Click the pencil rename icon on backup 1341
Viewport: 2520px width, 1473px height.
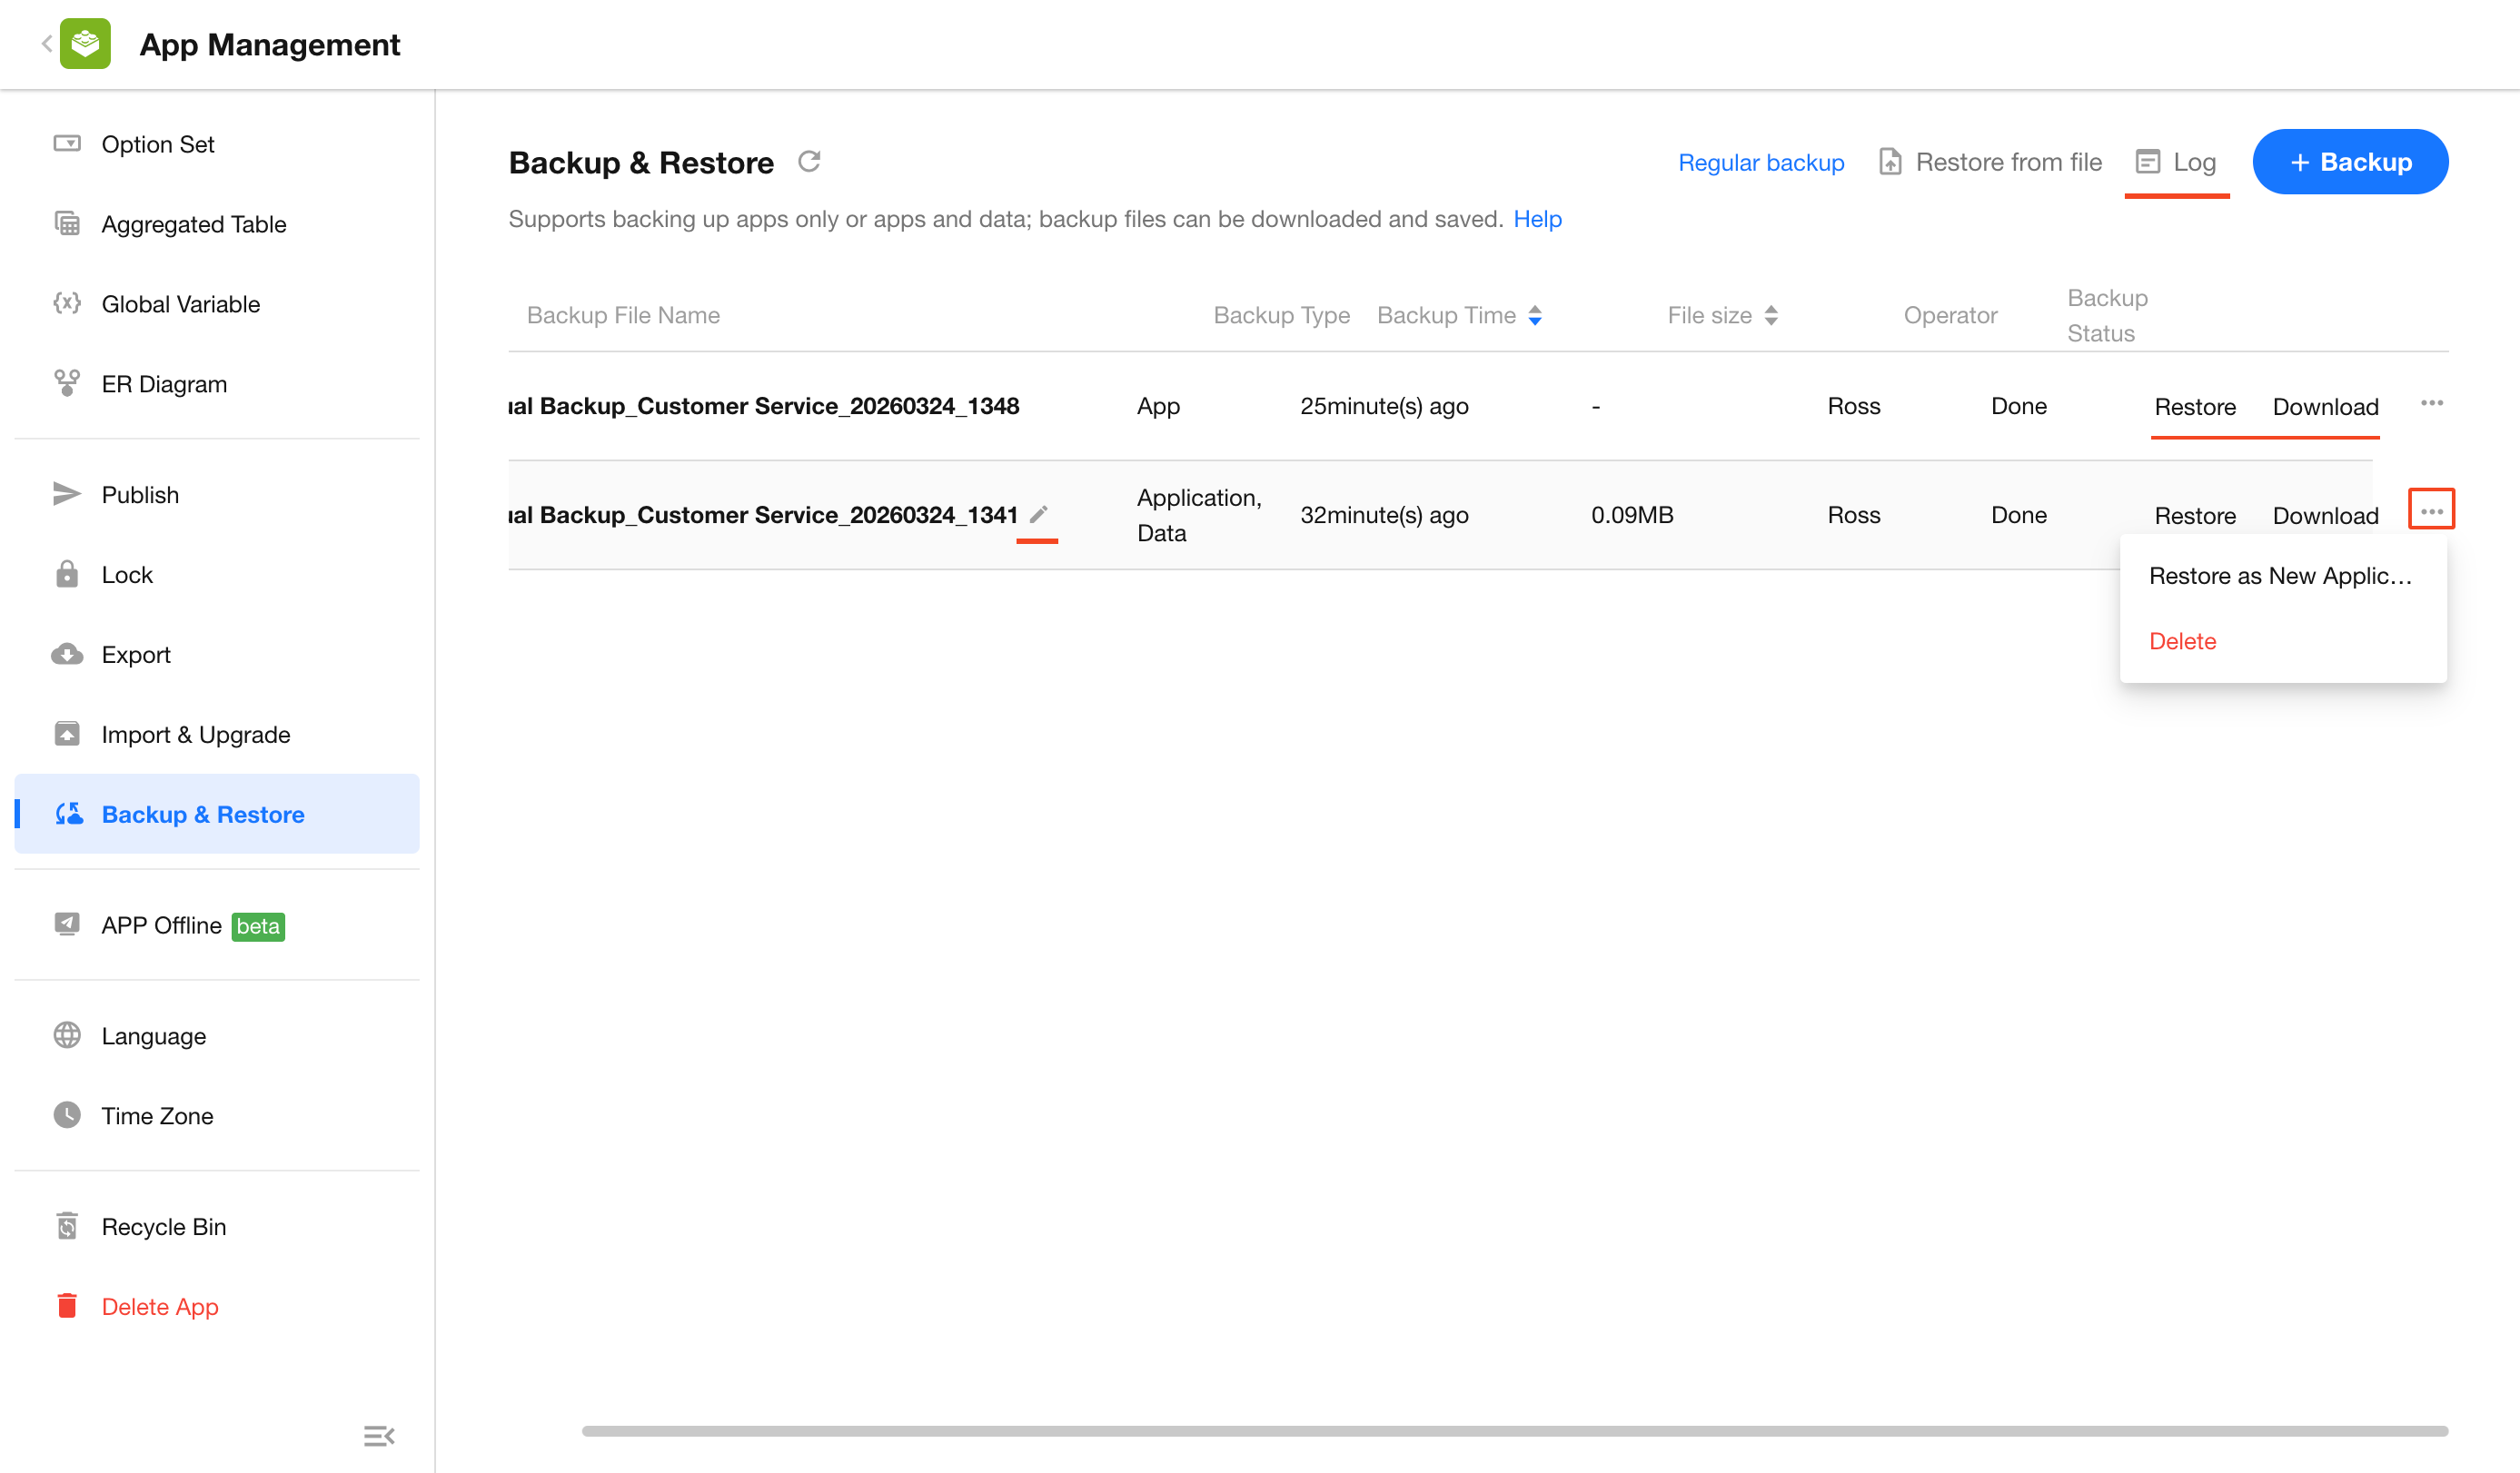pos(1038,514)
